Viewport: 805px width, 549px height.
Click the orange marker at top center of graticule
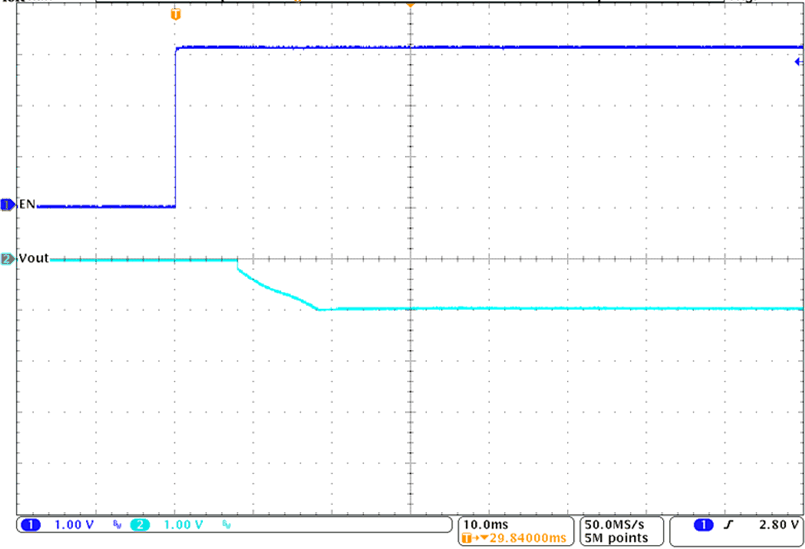pyautogui.click(x=409, y=3)
